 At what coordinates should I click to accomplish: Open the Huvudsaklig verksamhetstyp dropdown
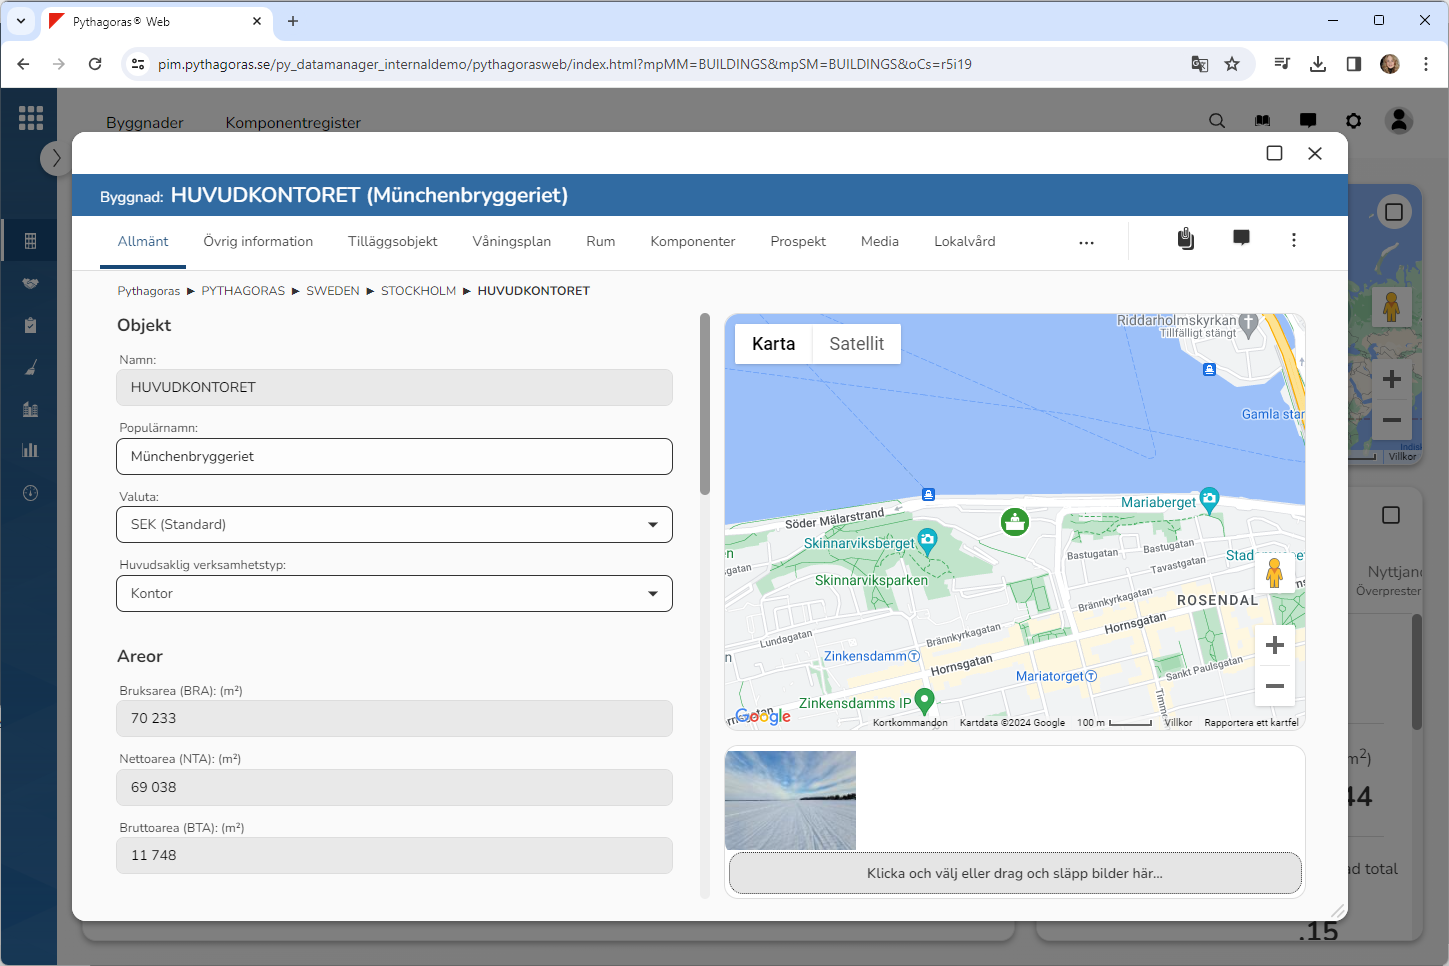(x=394, y=594)
